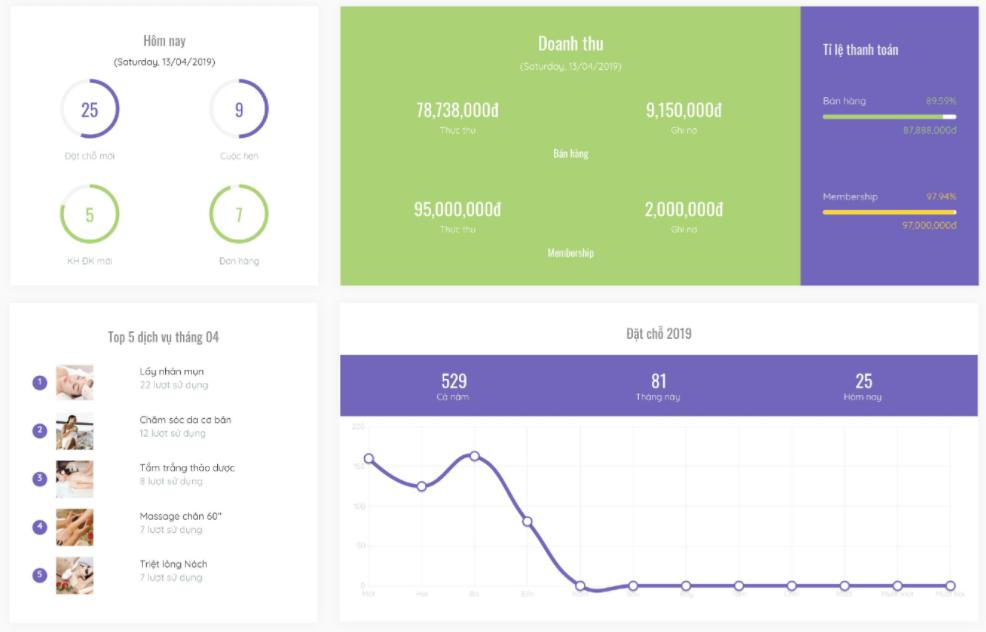Click the yellow Membership payment-rate progress bar

pos(889,212)
